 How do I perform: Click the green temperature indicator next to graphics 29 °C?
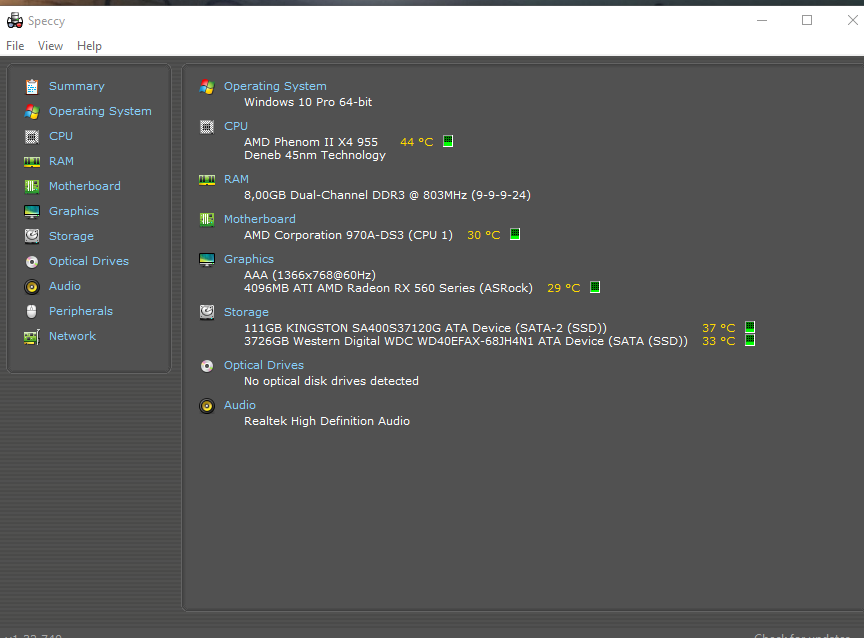[x=595, y=287]
